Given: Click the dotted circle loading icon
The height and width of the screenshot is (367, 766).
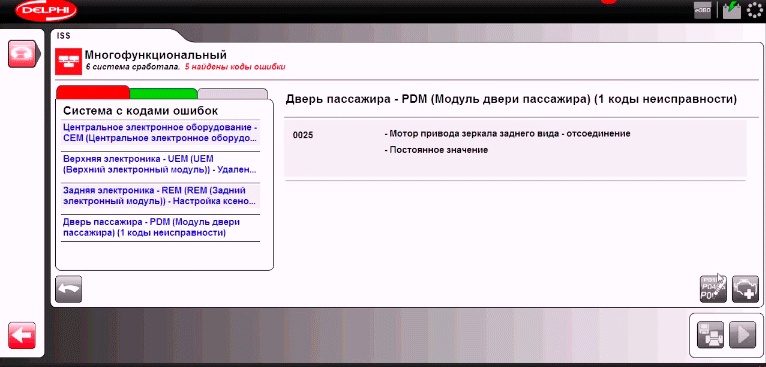Looking at the screenshot, I should point(756,10).
